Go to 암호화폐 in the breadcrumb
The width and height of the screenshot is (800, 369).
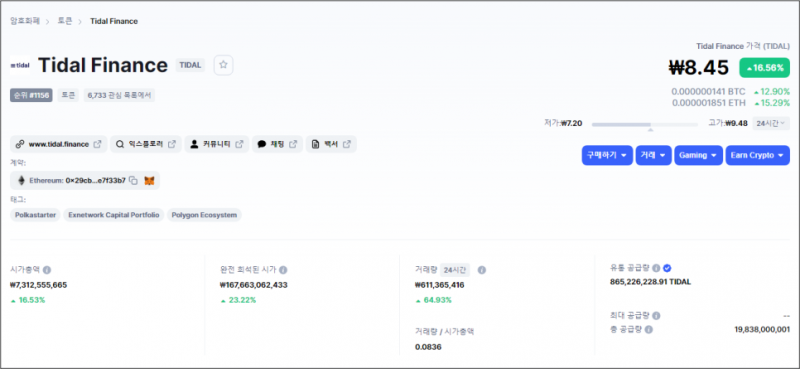click(x=25, y=21)
